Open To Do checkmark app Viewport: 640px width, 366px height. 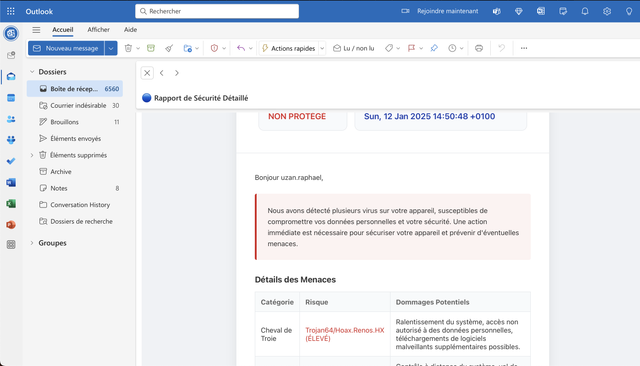coord(11,161)
